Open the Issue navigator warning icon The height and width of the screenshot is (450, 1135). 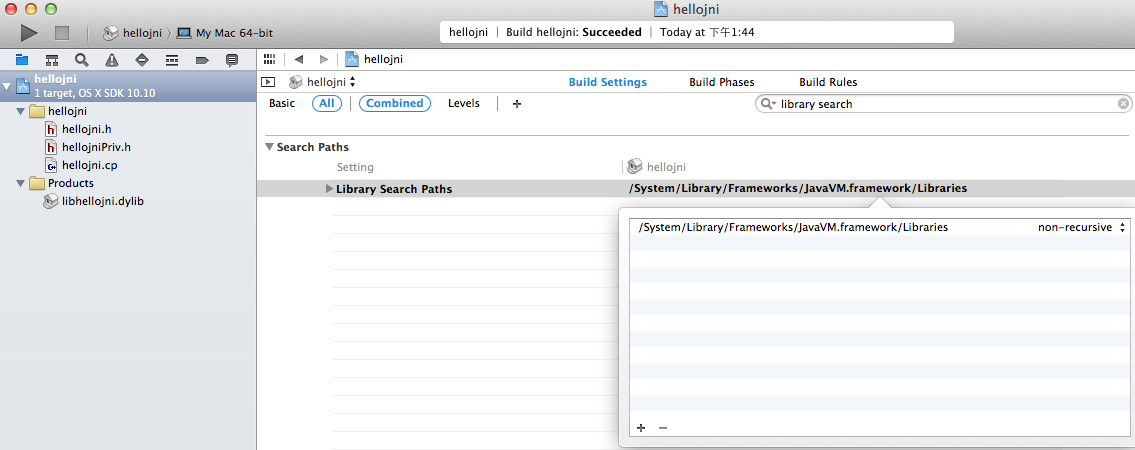(111, 60)
